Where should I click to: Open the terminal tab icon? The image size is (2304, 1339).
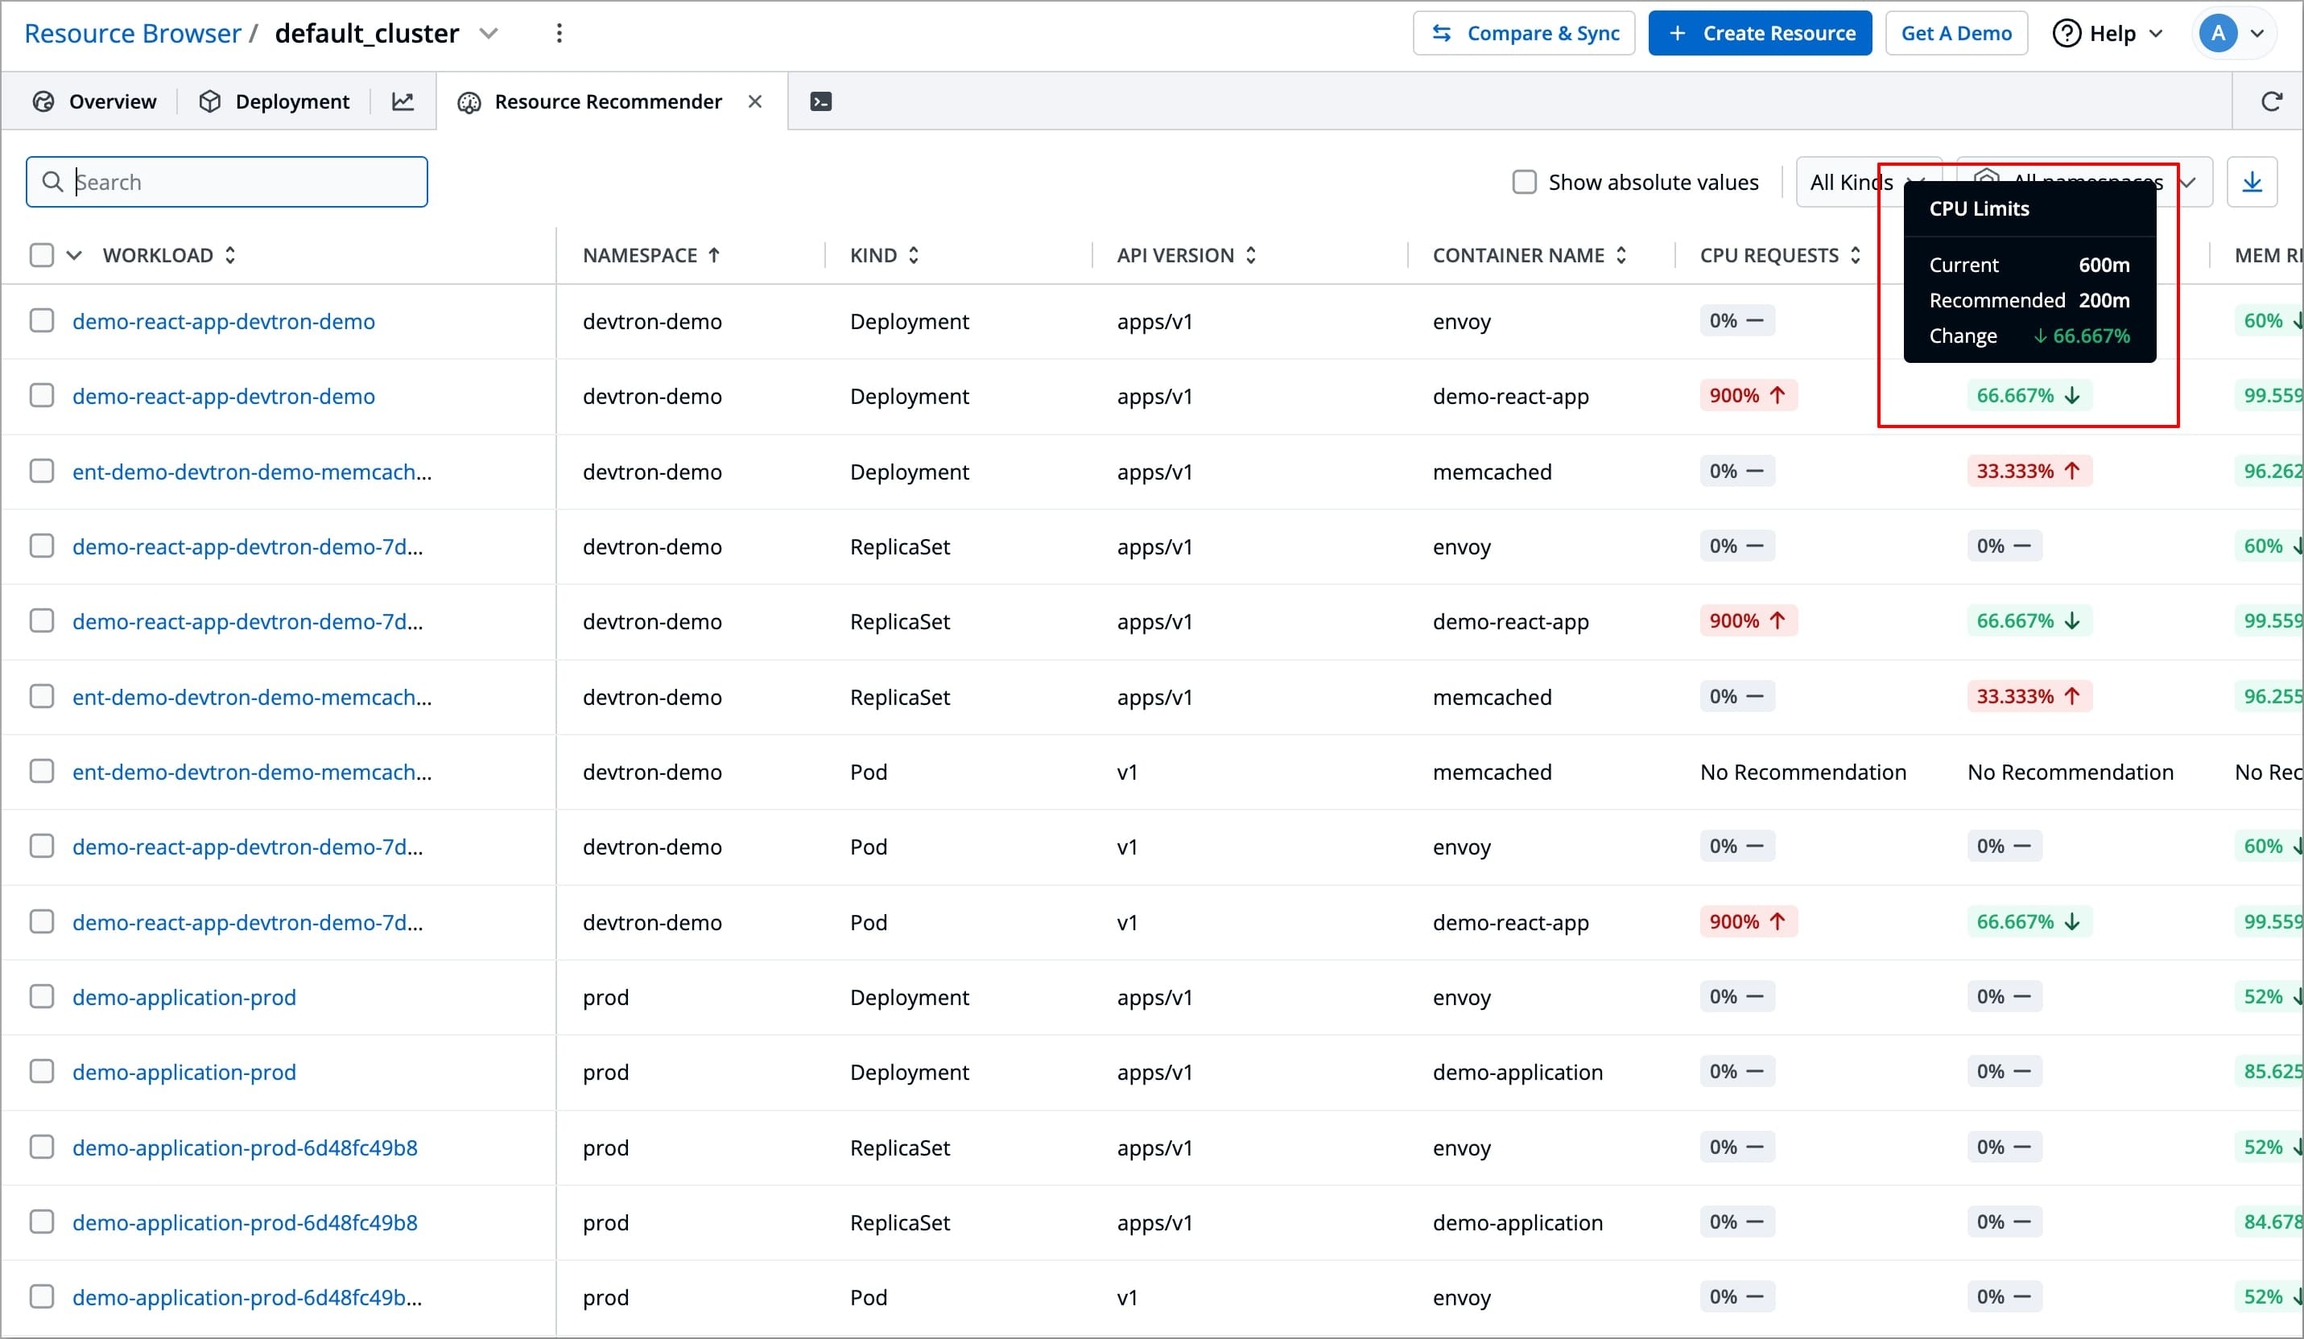pos(821,101)
